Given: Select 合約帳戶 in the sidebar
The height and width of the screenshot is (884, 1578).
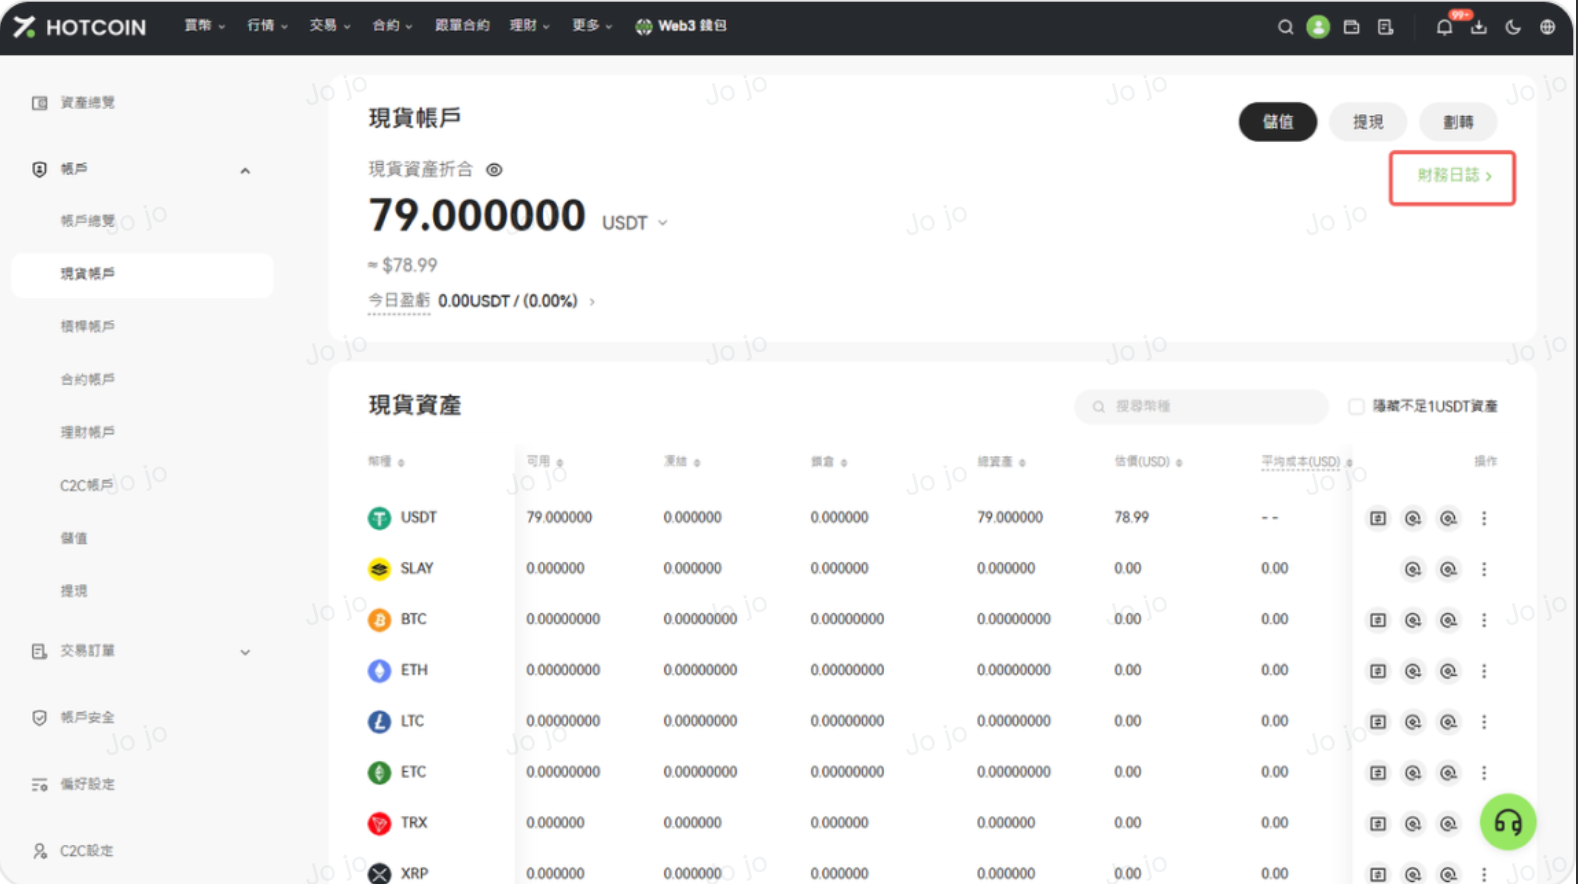Looking at the screenshot, I should click(88, 379).
